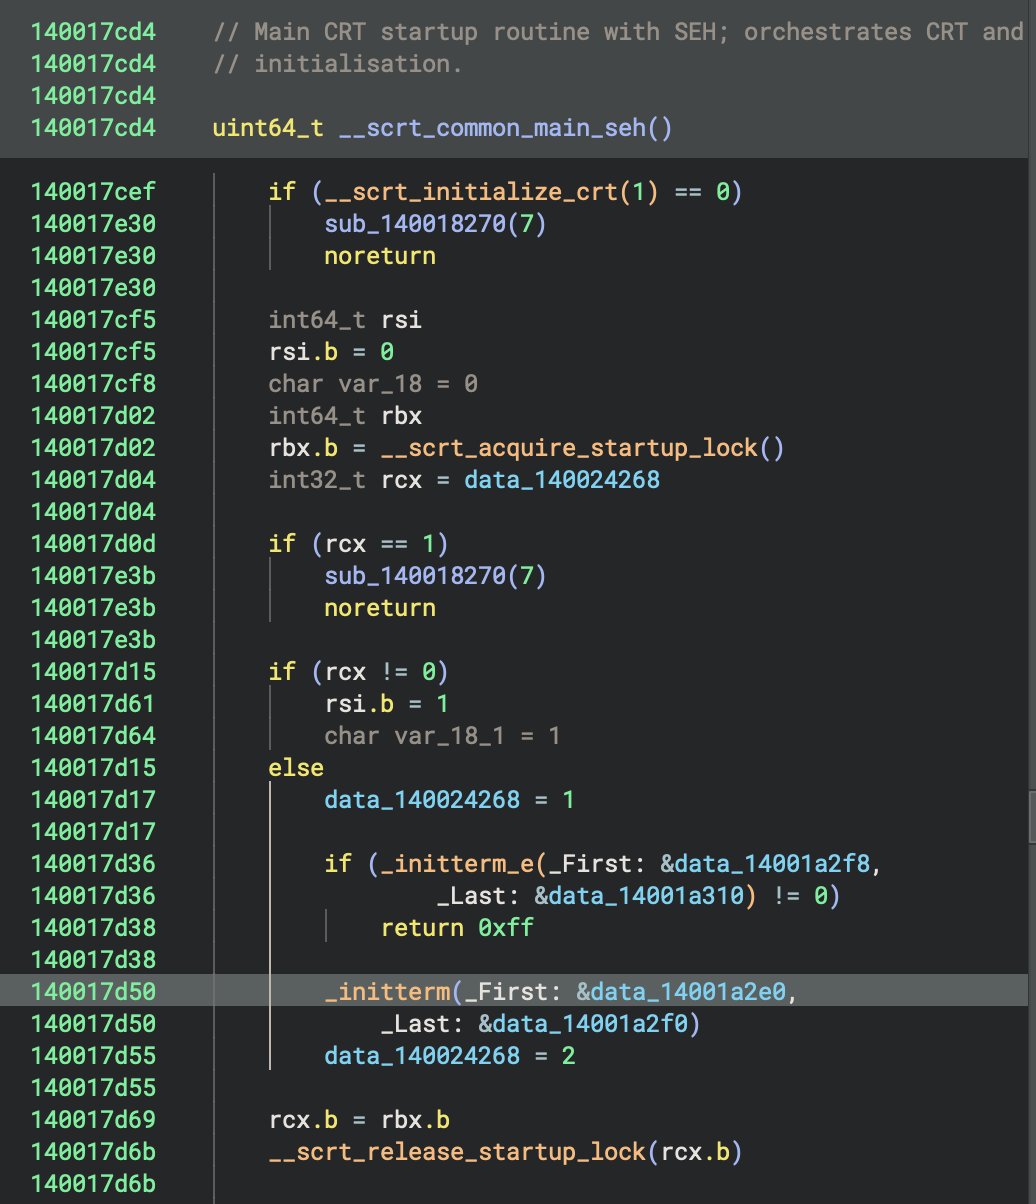Open sub_140018270 call at address 140017e30
This screenshot has width=1036, height=1204.
(x=415, y=223)
